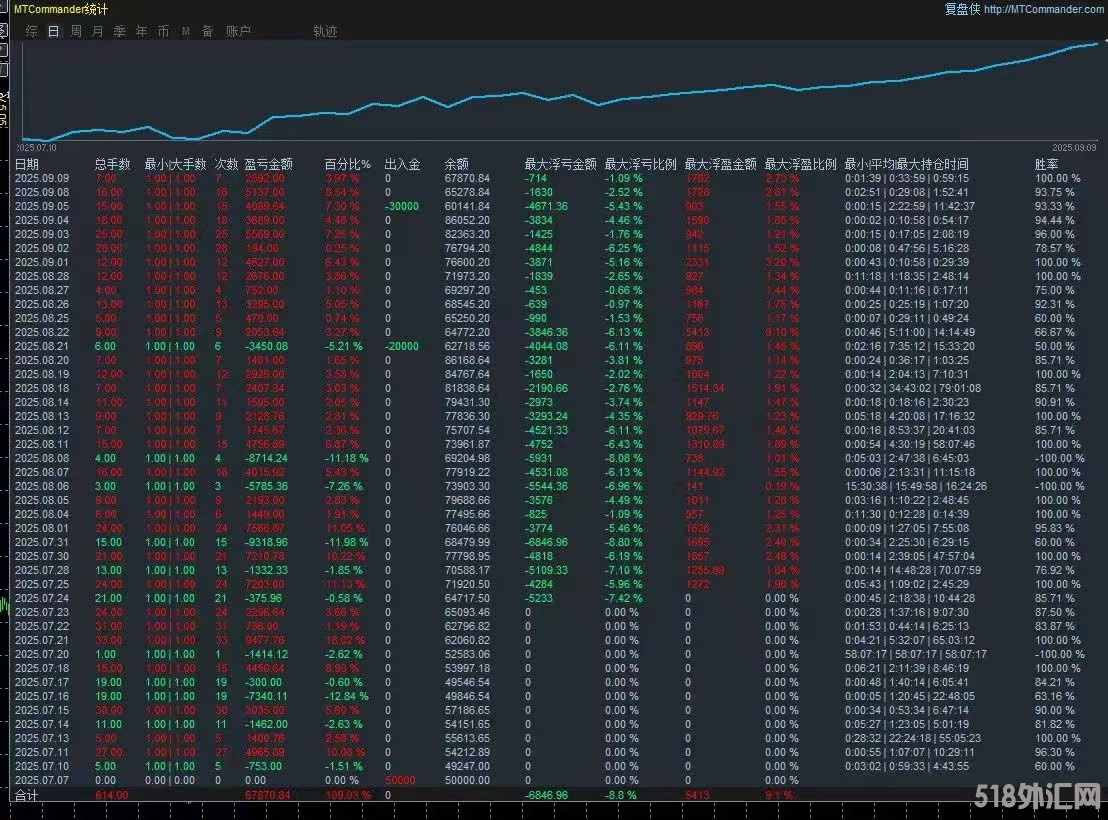Select the 周 weekly statistics tab
1108x820 pixels.
pyautogui.click(x=76, y=31)
